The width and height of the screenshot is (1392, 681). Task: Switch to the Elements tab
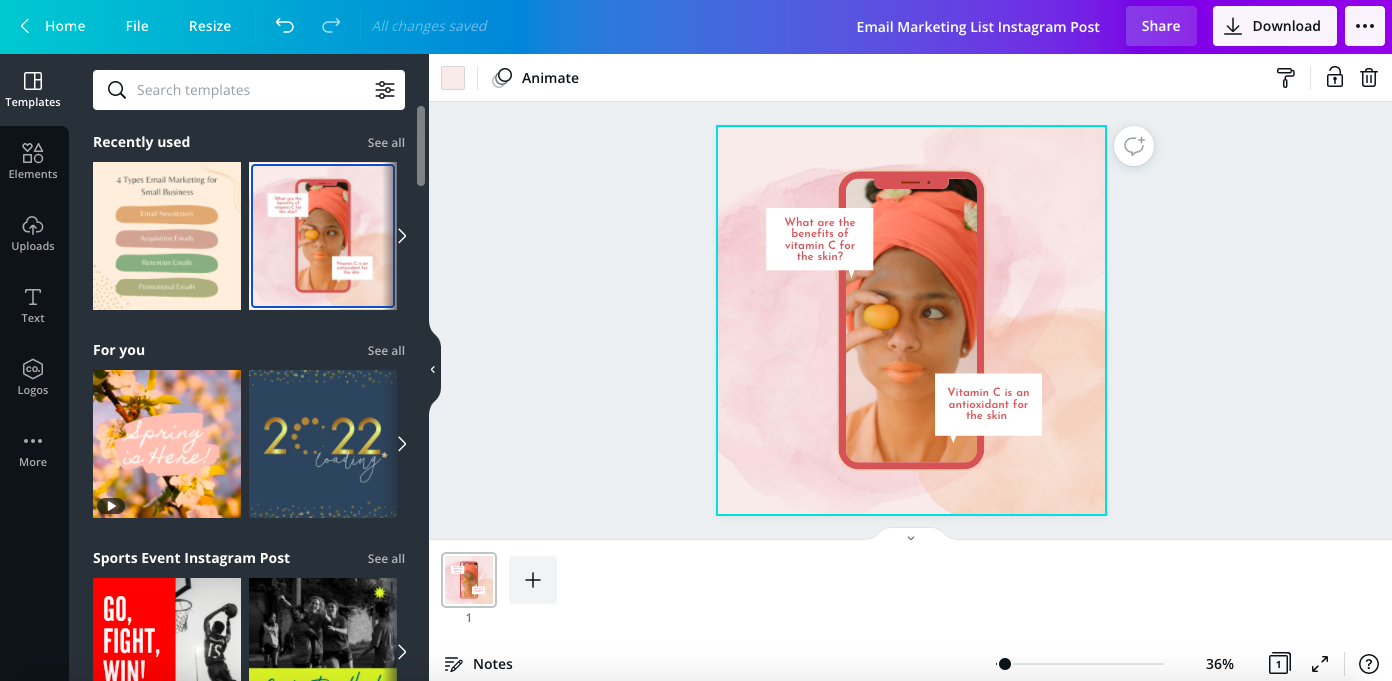[33, 160]
